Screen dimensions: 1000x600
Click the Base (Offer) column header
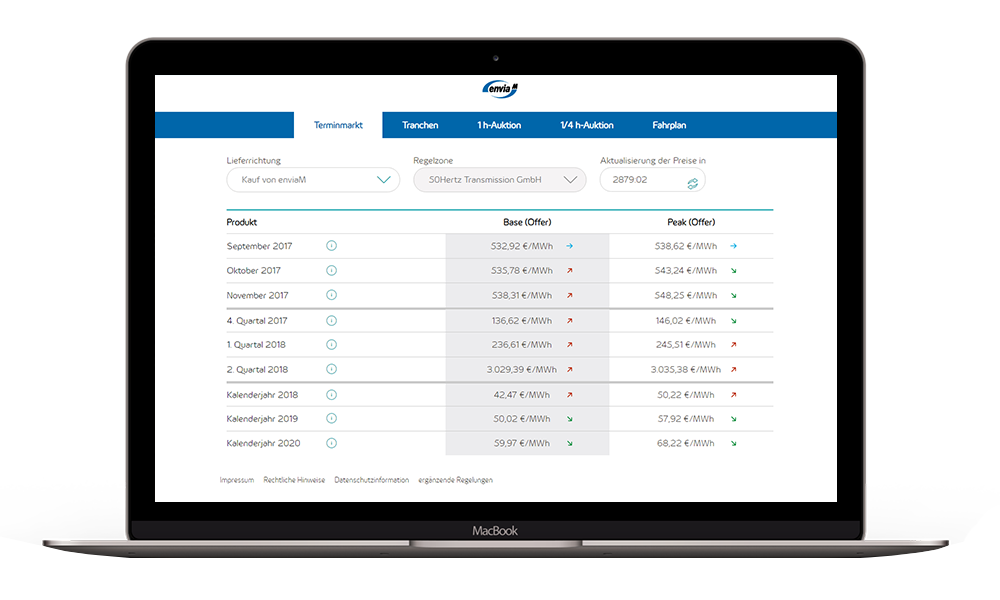point(527,222)
